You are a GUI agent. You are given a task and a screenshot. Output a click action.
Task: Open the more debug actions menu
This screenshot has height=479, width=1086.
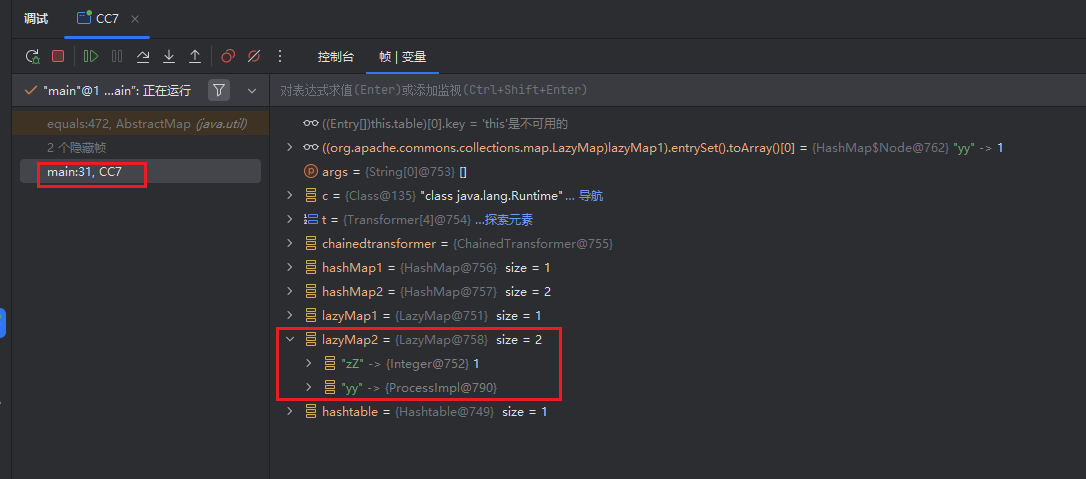(280, 57)
